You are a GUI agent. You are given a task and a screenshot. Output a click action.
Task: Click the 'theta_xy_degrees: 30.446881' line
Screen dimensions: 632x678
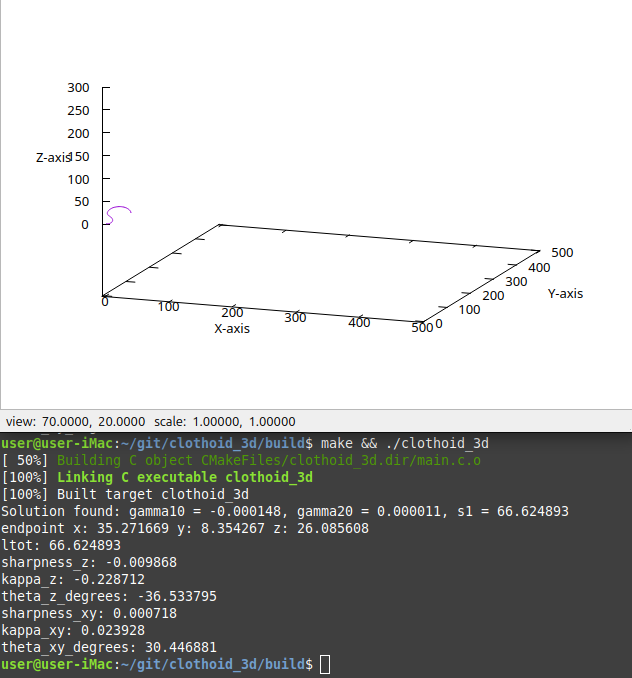109,647
